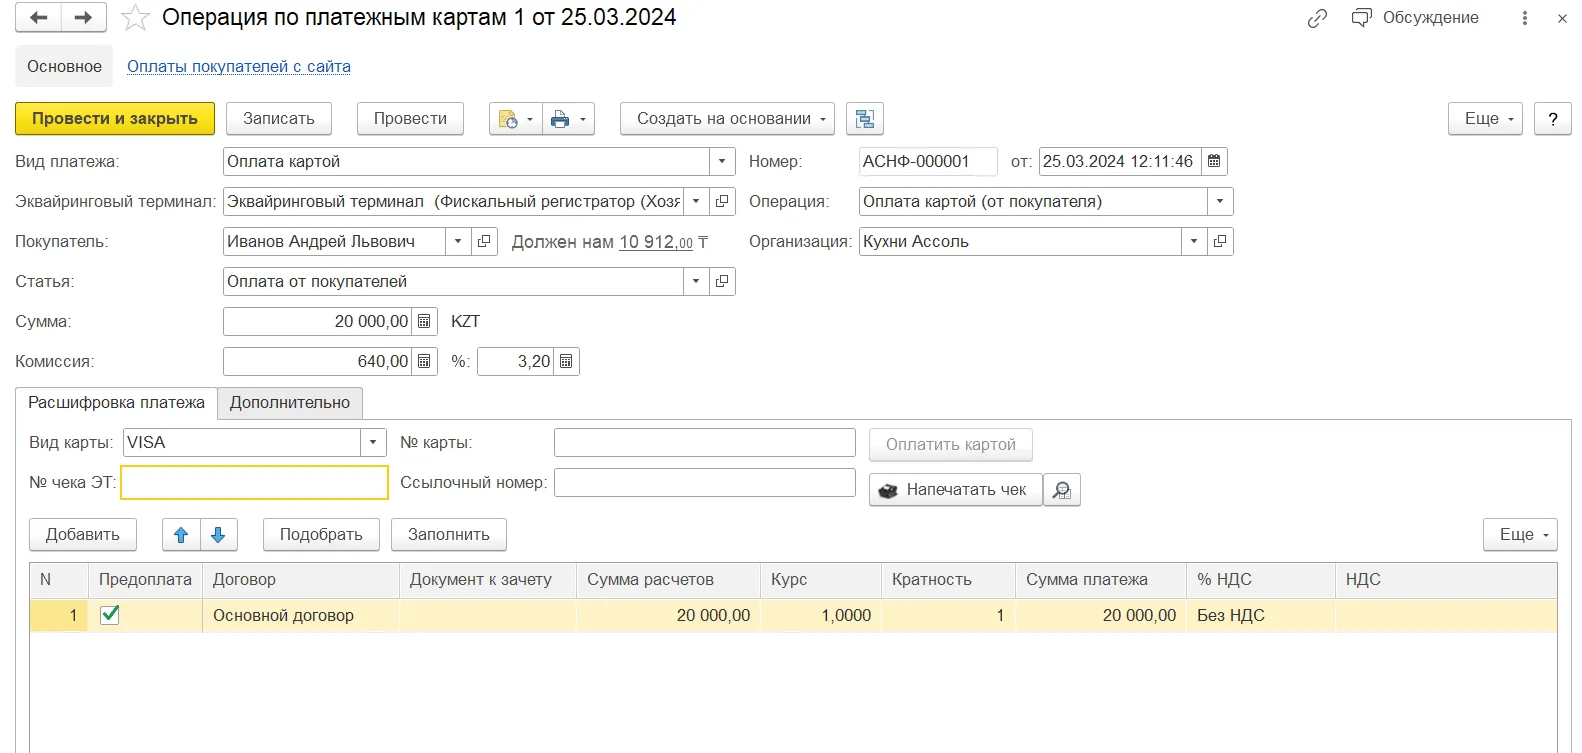The image size is (1582, 753).
Task: Open the Эквайринговый терминал record
Action: coord(722,201)
